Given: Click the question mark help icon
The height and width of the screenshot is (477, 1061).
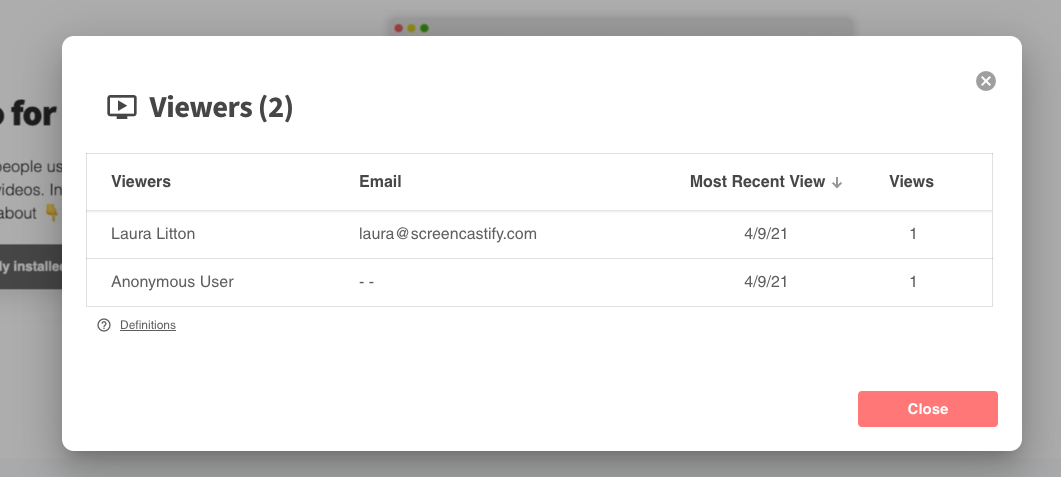Looking at the screenshot, I should coord(104,325).
